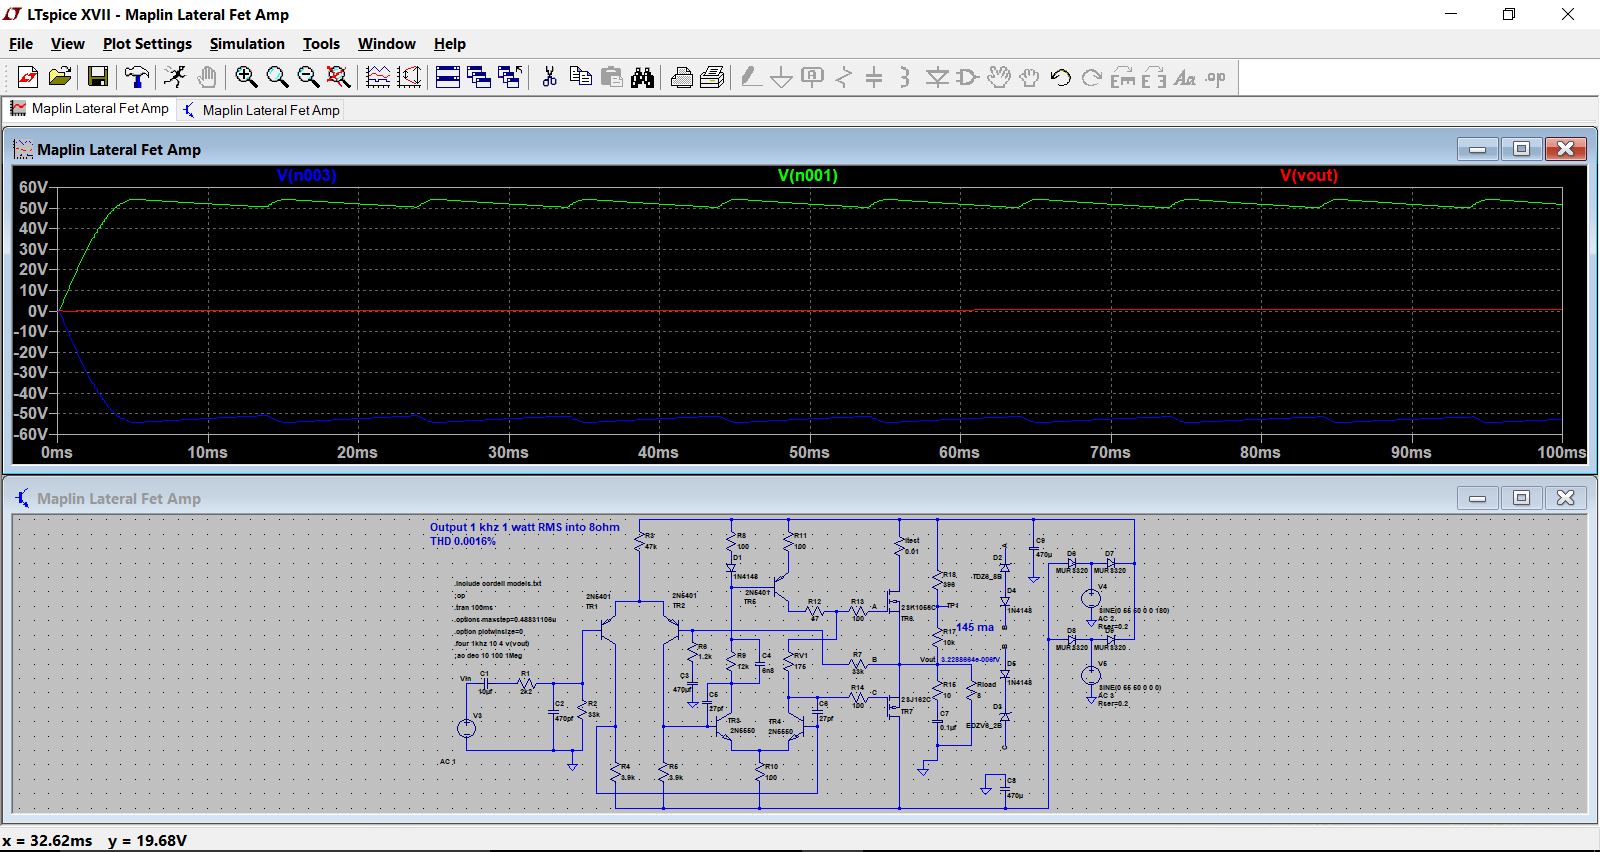Select the draw wire pencil tool
The image size is (1600, 852).
751,77
